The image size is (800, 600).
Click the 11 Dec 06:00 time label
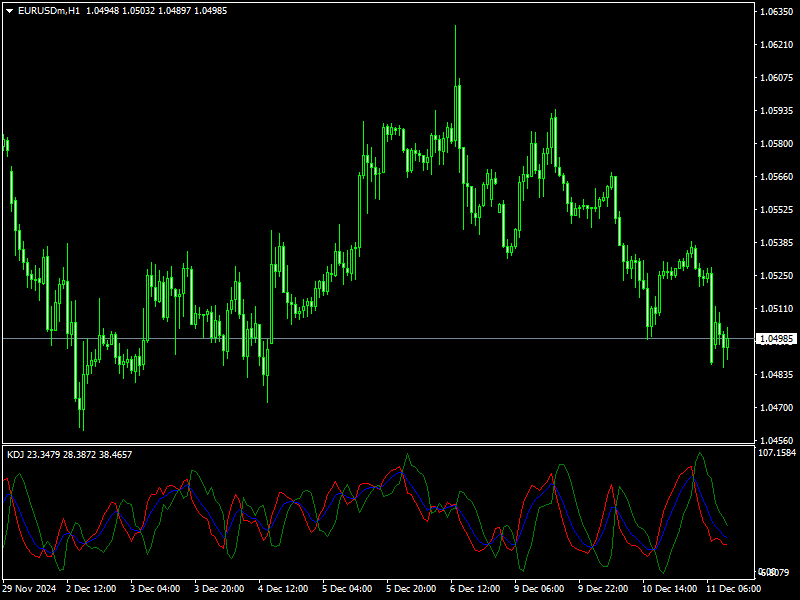(734, 589)
